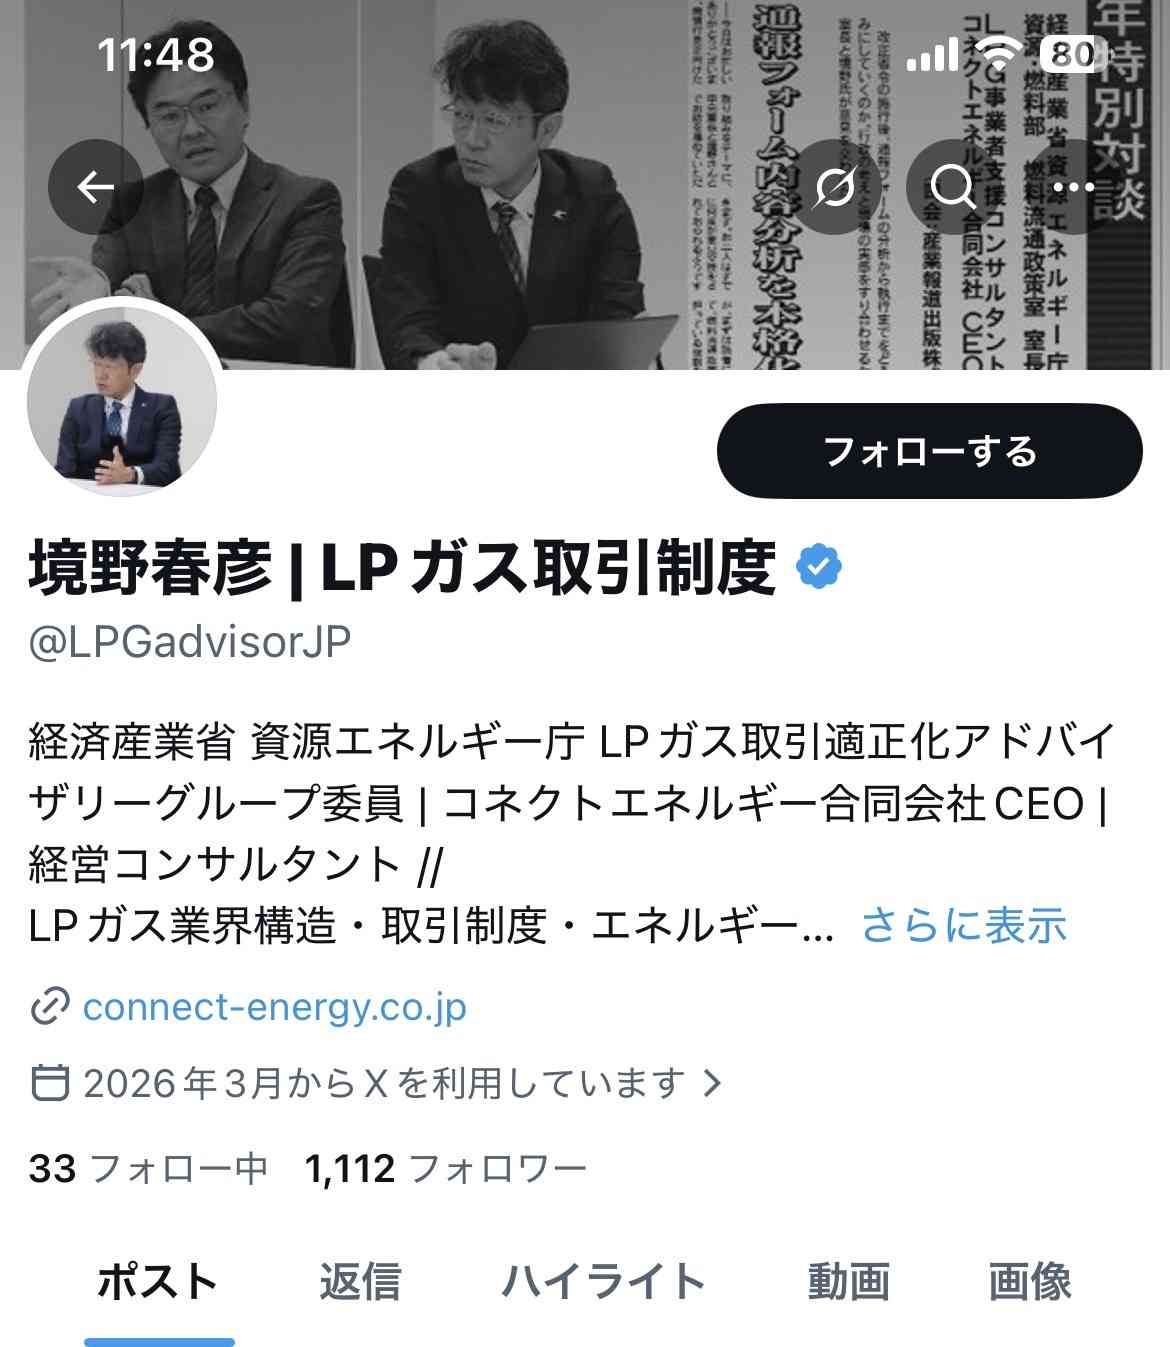Expand bio with さらに表示
This screenshot has width=1170, height=1347.
click(964, 925)
